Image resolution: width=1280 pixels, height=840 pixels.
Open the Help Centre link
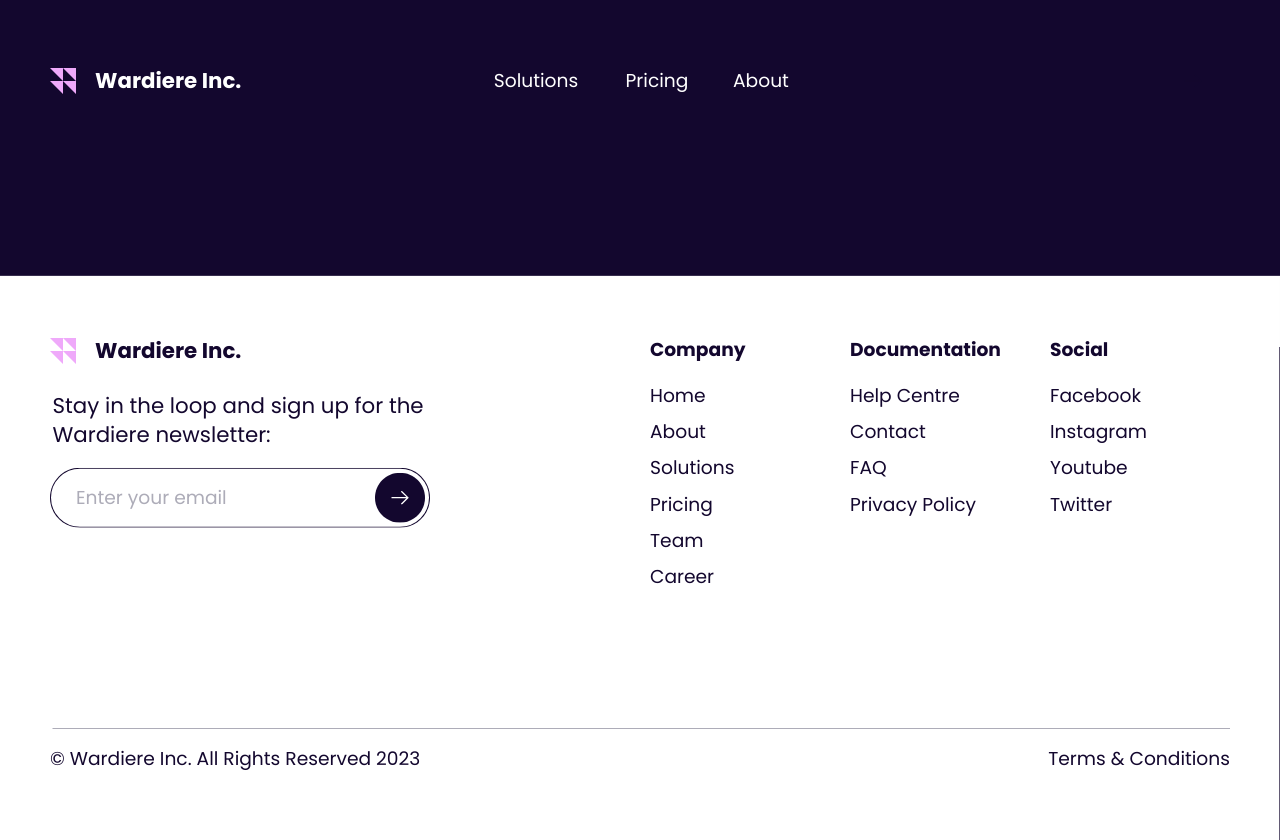click(904, 396)
